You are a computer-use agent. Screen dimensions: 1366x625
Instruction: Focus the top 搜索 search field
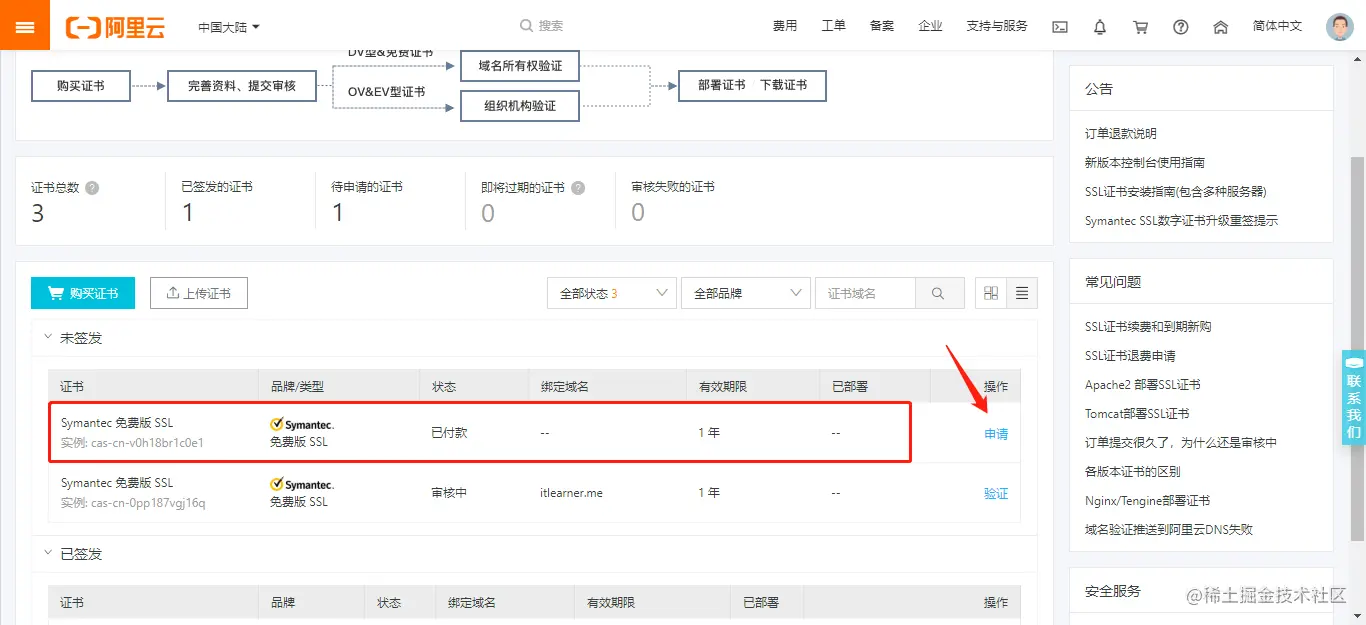551,26
